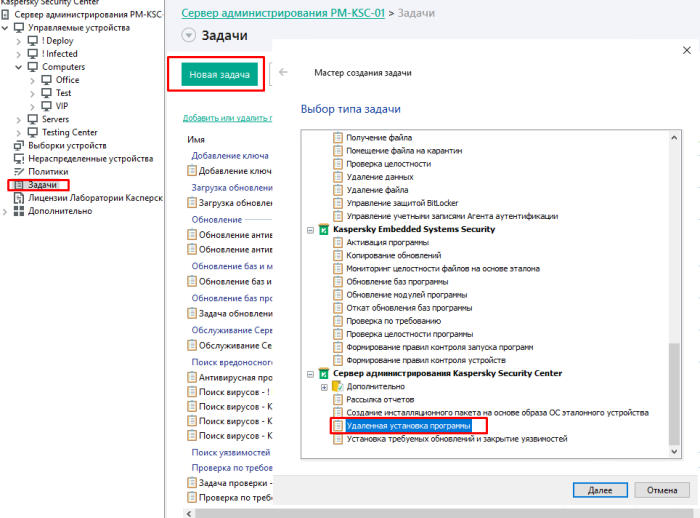Click the Computers group monitor icon

tap(33, 67)
